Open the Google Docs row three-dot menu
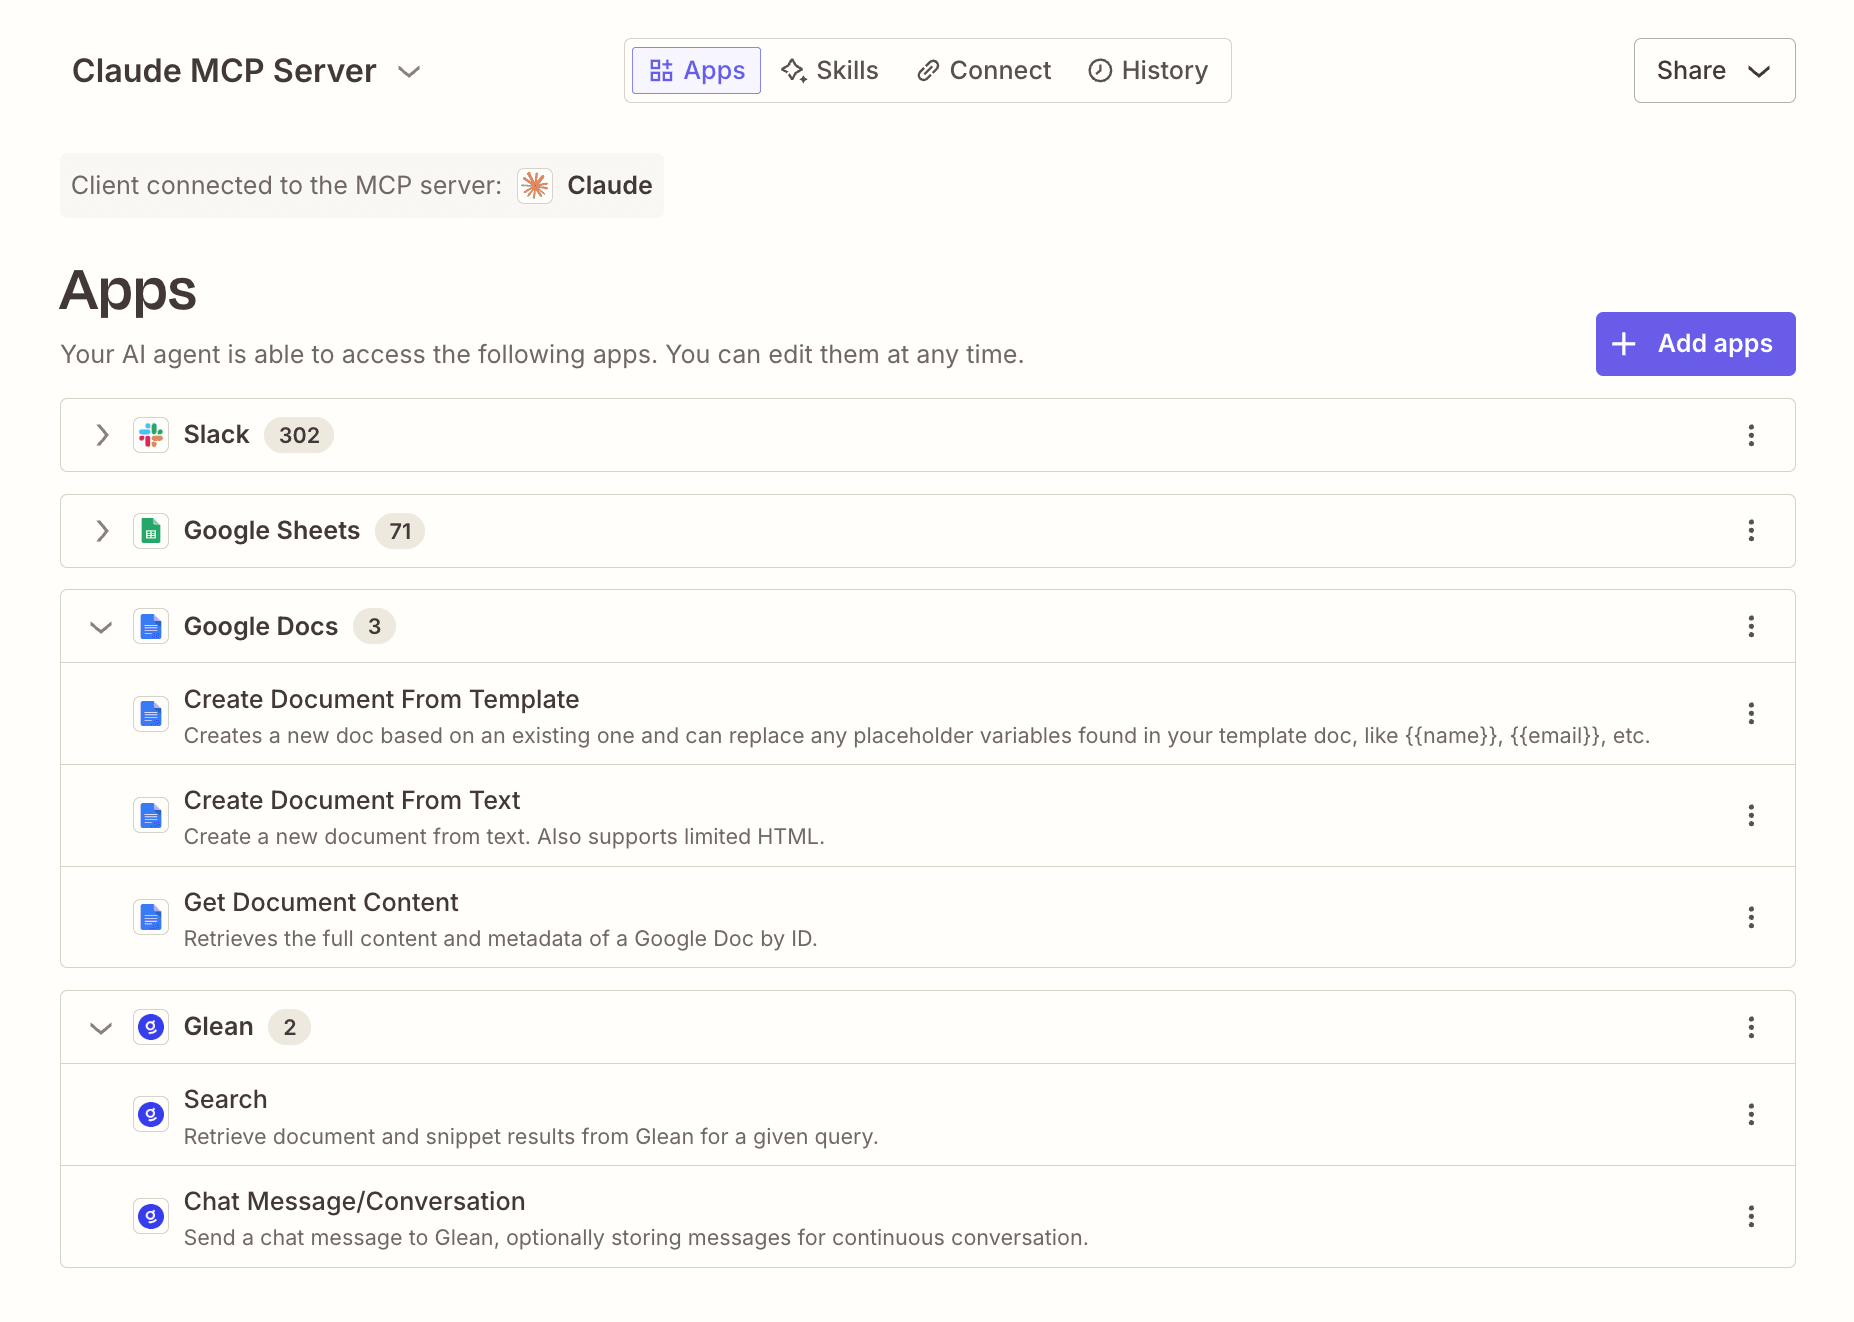 [x=1751, y=626]
